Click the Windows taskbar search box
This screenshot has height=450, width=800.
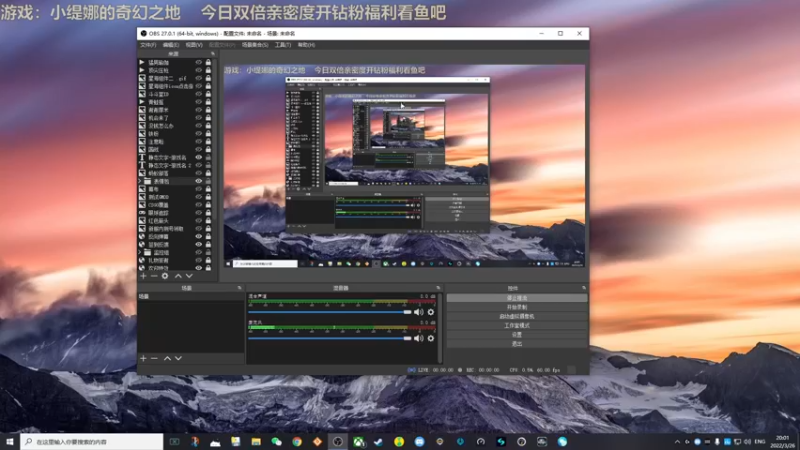(x=92, y=441)
